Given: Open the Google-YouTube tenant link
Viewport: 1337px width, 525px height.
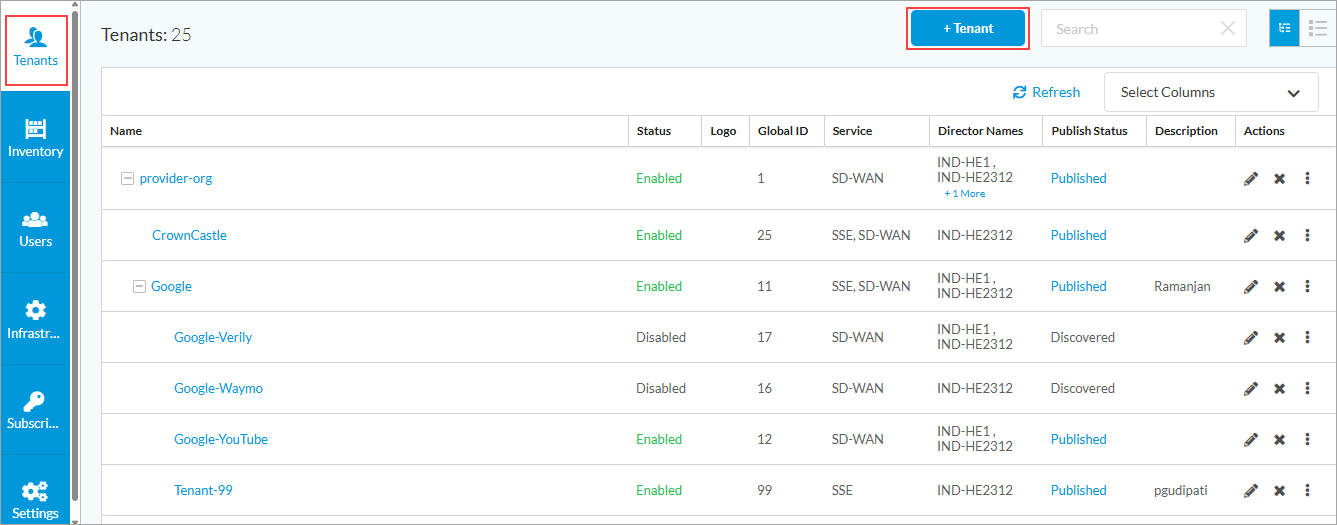Looking at the screenshot, I should click(x=221, y=439).
